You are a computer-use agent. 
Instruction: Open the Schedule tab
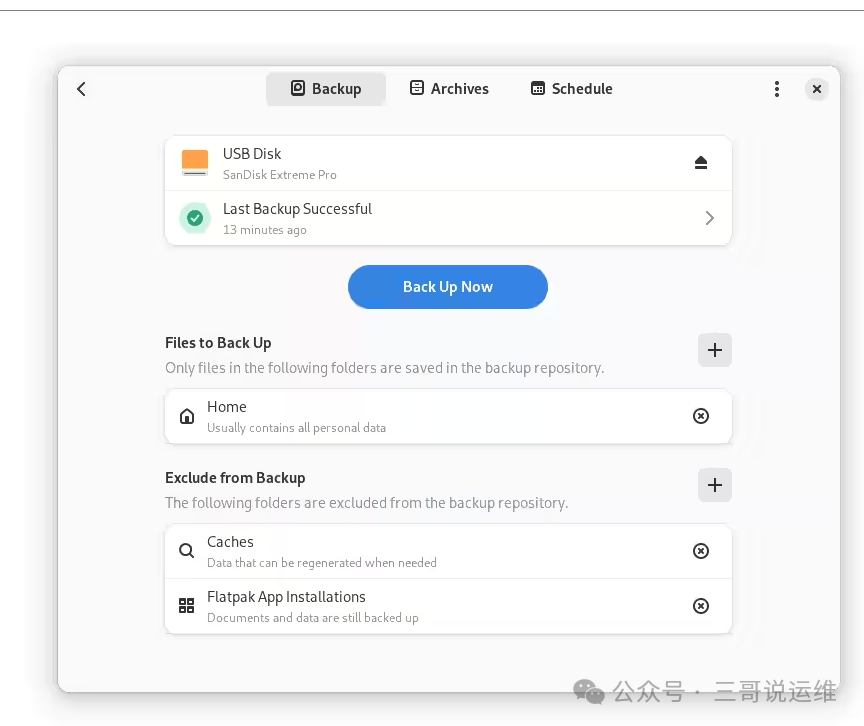pos(571,89)
